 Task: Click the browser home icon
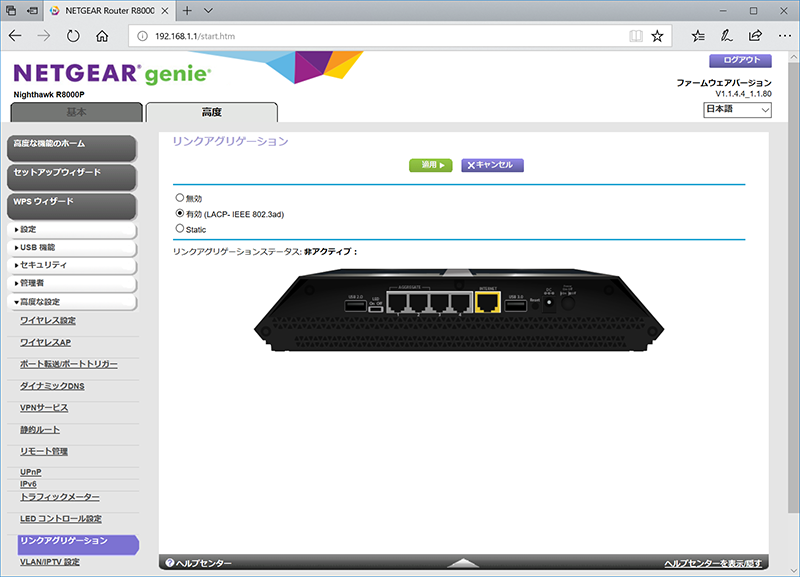101,36
